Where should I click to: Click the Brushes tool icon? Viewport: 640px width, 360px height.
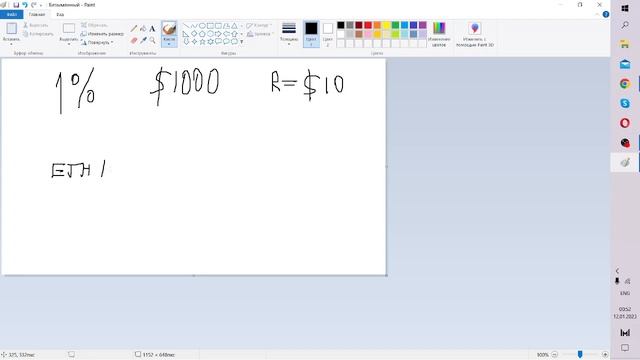pos(169,29)
